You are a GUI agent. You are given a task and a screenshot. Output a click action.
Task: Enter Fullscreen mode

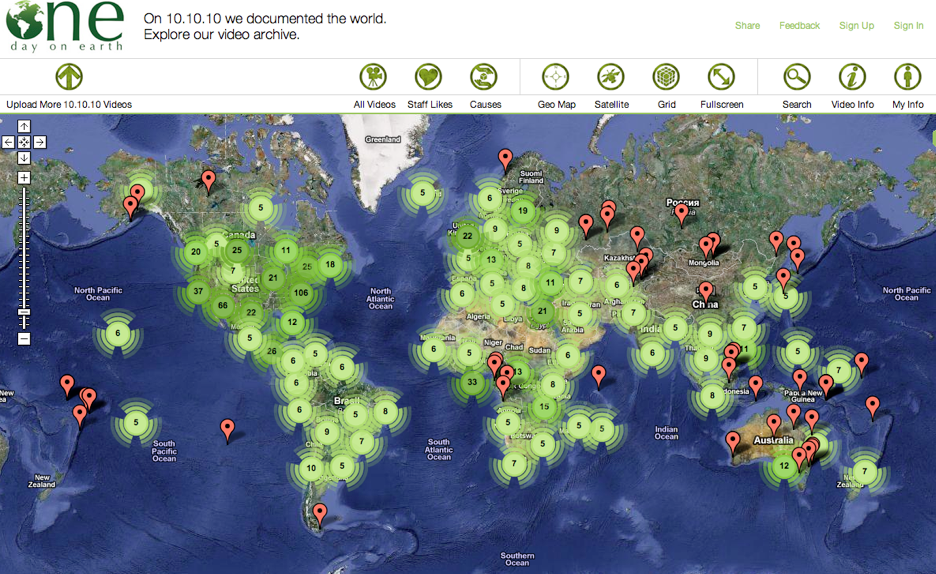(x=721, y=77)
